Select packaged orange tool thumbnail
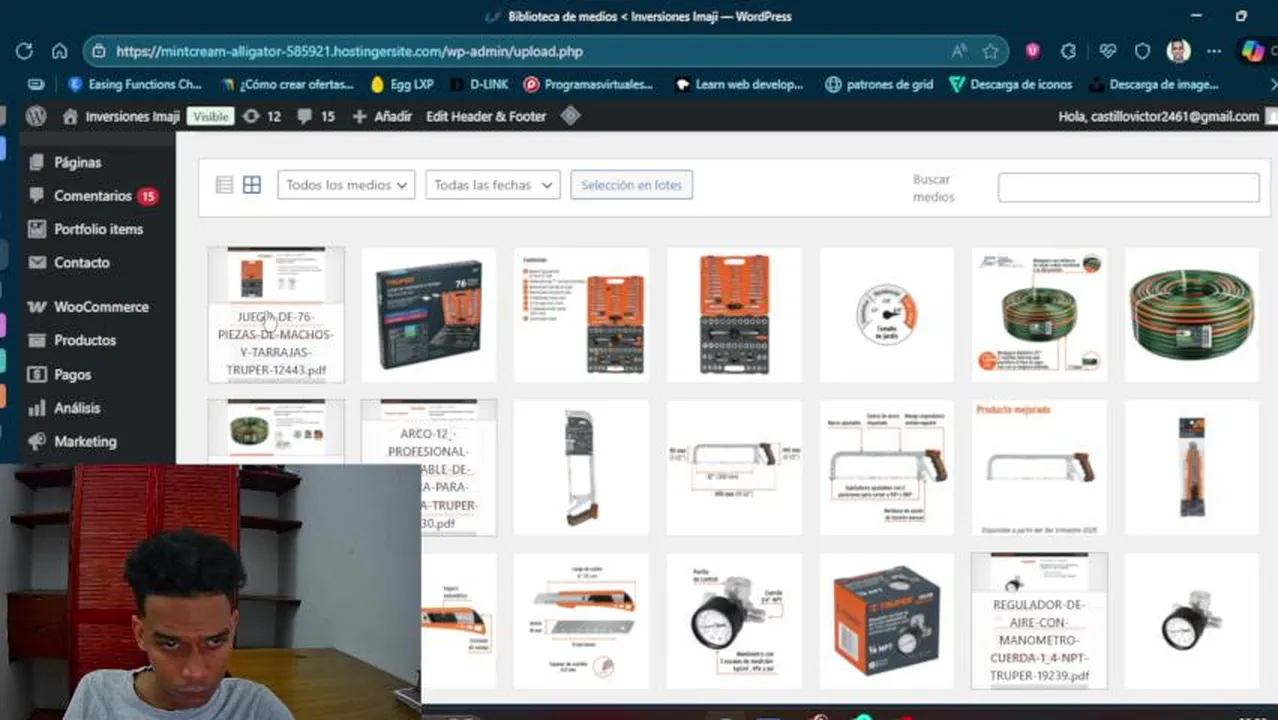Image resolution: width=1278 pixels, height=720 pixels. tap(1193, 468)
